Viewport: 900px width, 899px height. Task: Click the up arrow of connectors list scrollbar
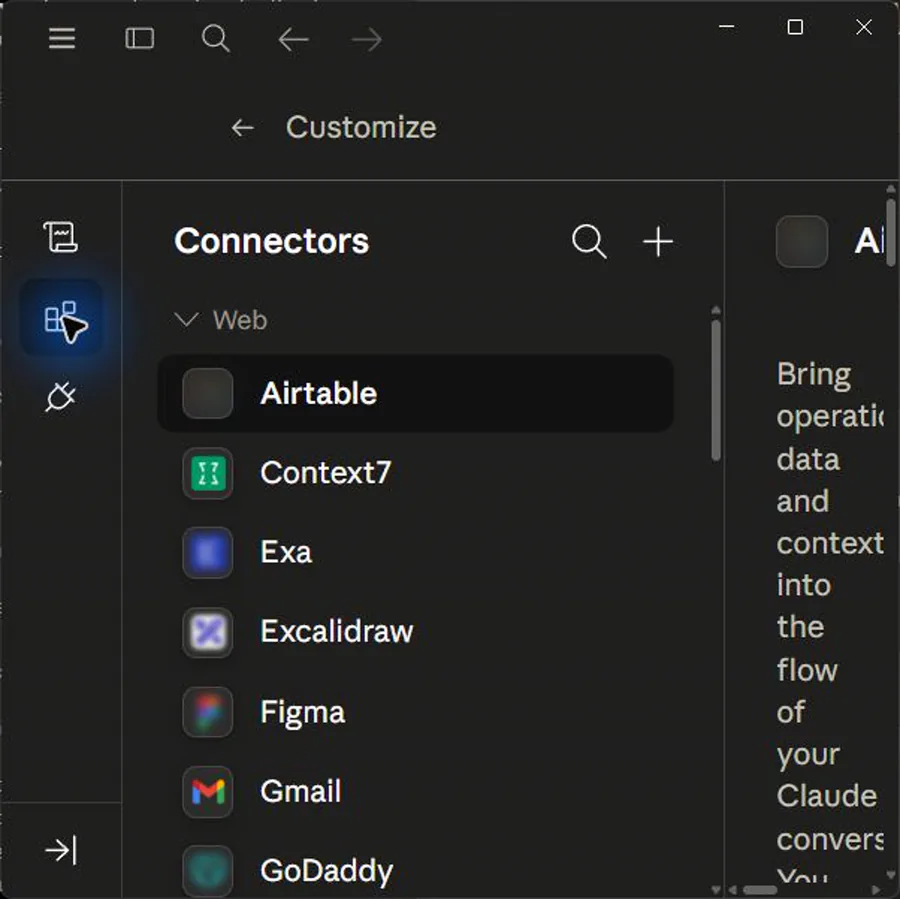pyautogui.click(x=716, y=310)
